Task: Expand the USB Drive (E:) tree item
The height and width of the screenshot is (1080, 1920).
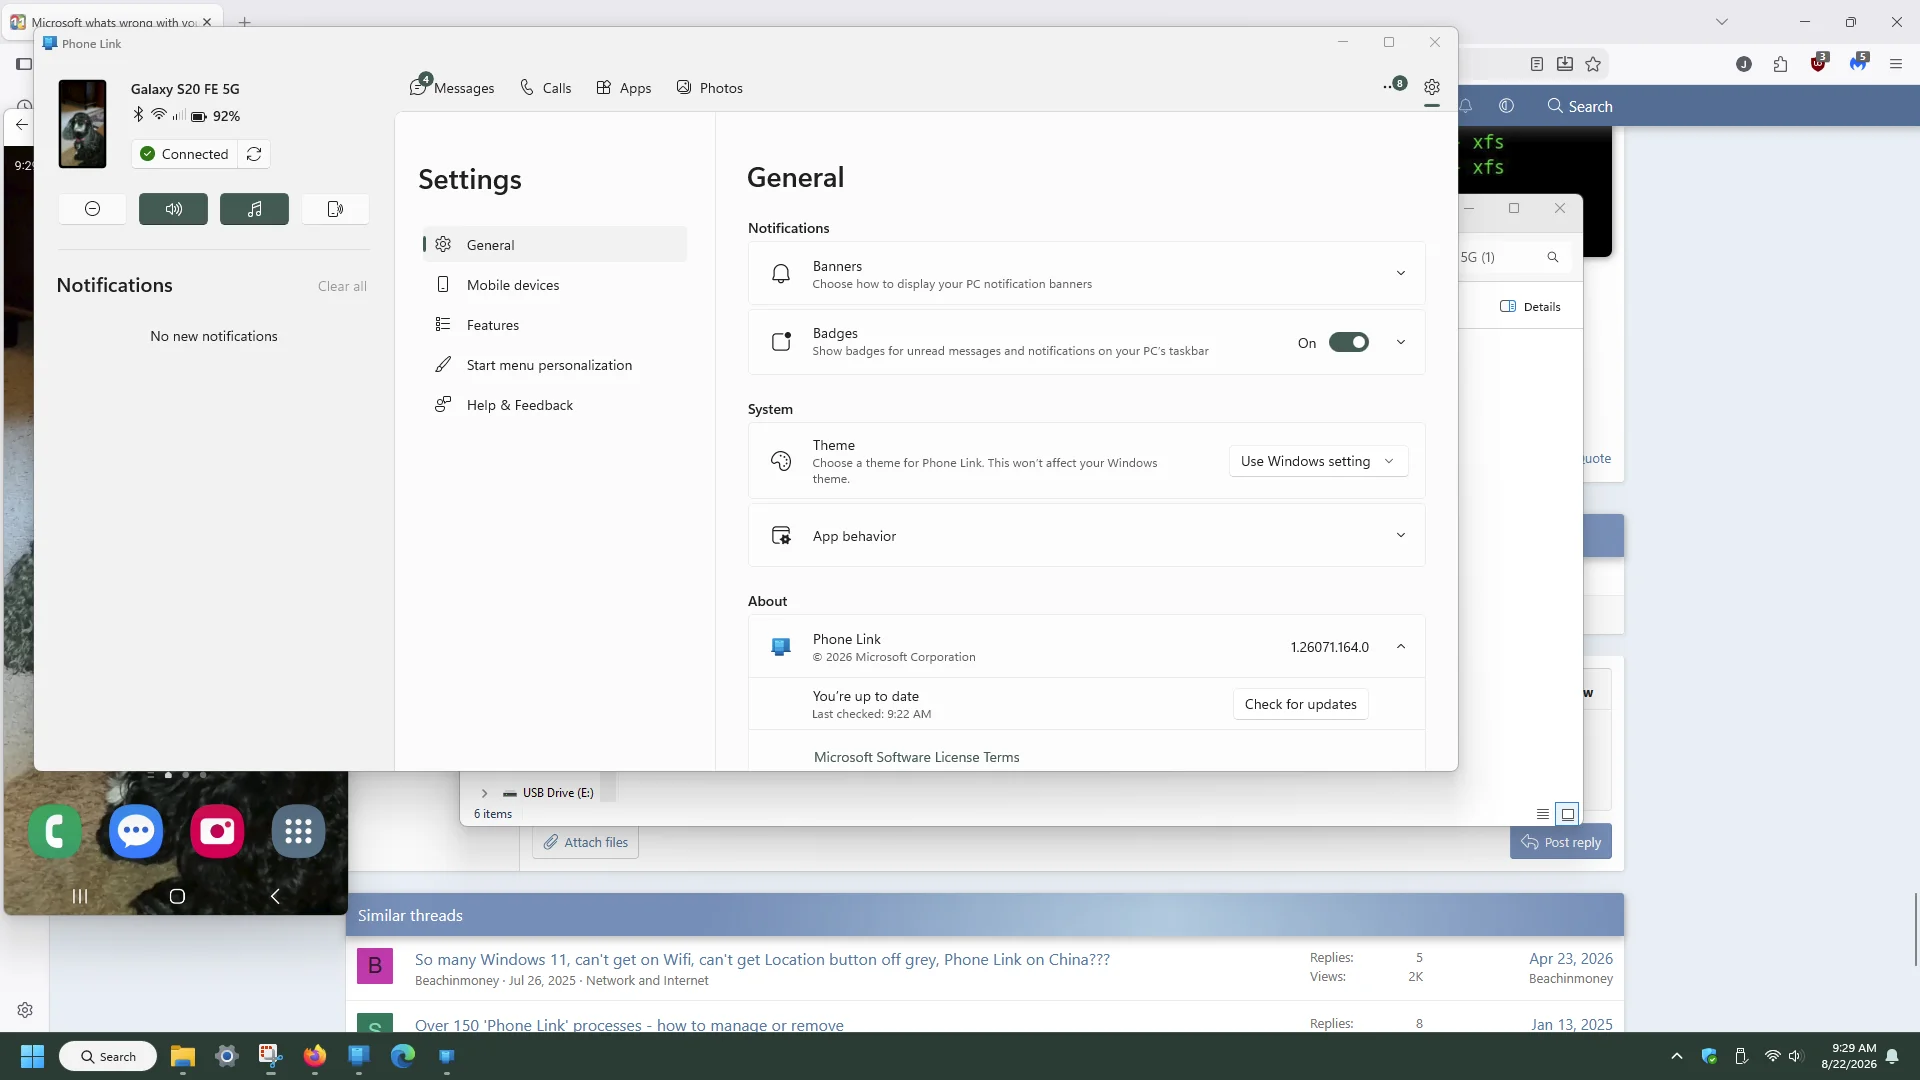Action: [x=484, y=793]
